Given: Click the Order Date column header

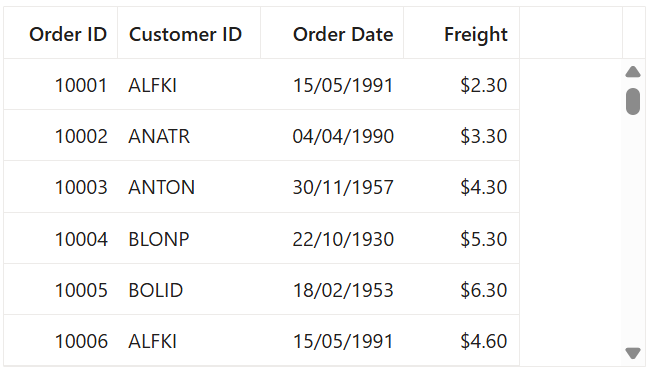Looking at the screenshot, I should pyautogui.click(x=332, y=33).
